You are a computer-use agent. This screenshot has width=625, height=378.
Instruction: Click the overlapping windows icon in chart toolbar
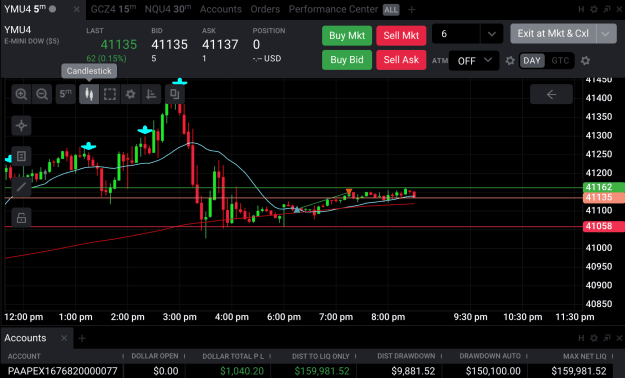[x=175, y=94]
